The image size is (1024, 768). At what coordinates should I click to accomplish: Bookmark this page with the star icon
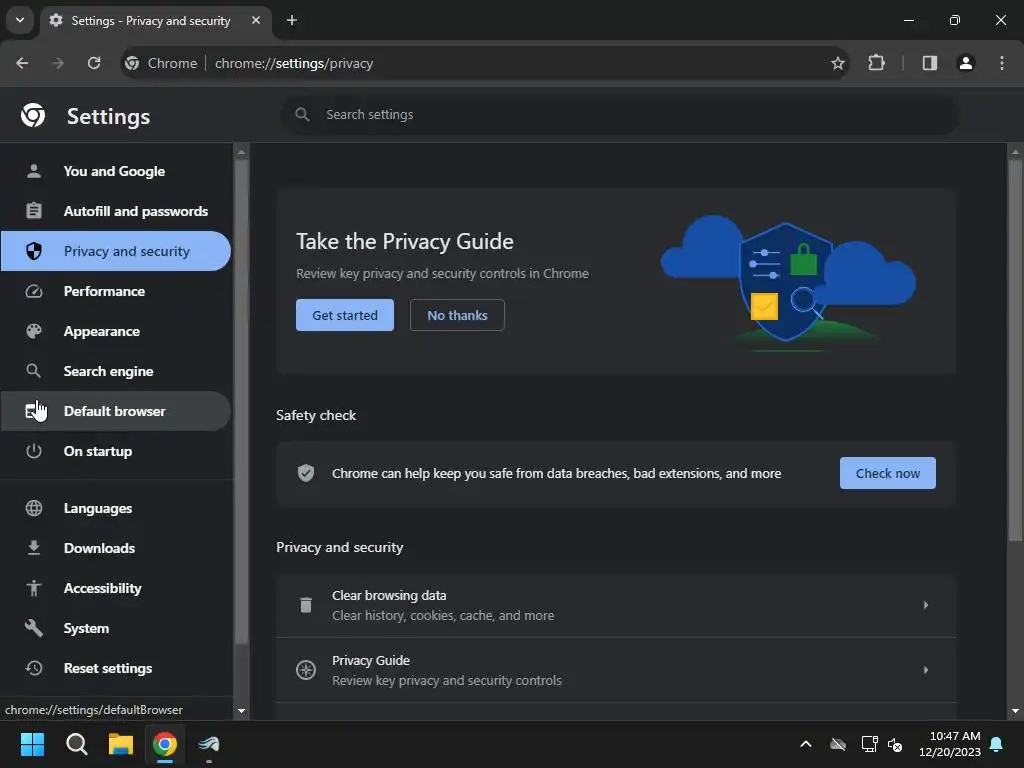pos(837,63)
